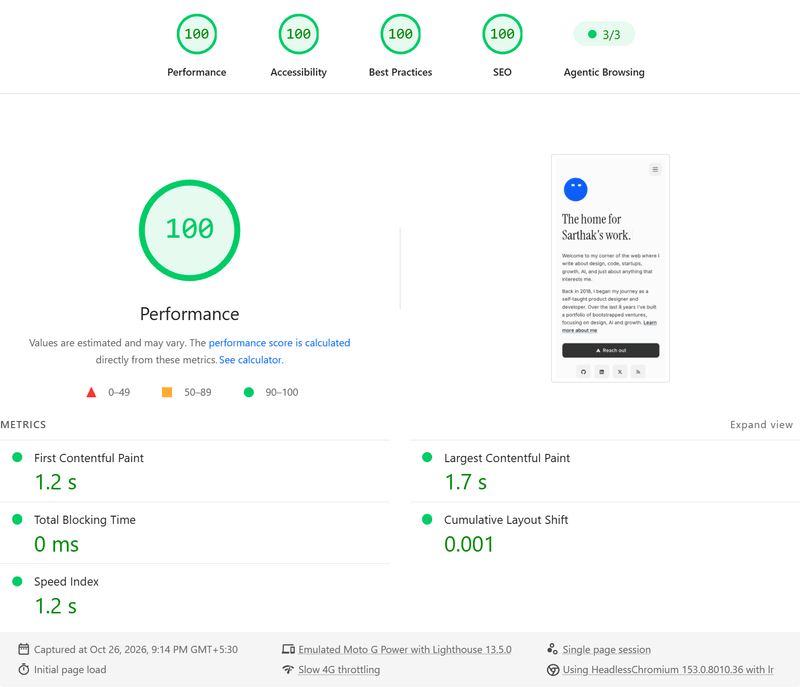Click the 1.7 s Largest Contentful Paint value
800x687 pixels.
(466, 482)
